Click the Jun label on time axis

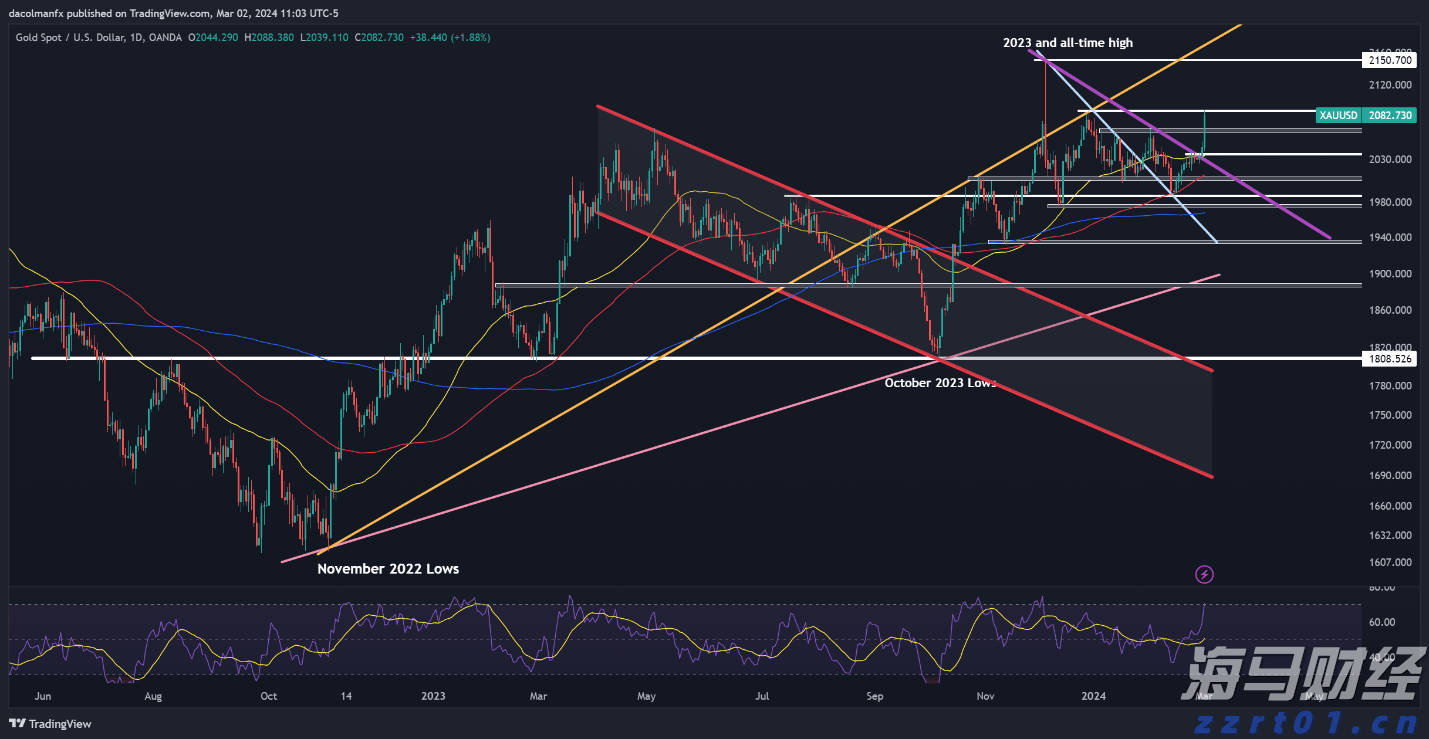pyautogui.click(x=42, y=695)
